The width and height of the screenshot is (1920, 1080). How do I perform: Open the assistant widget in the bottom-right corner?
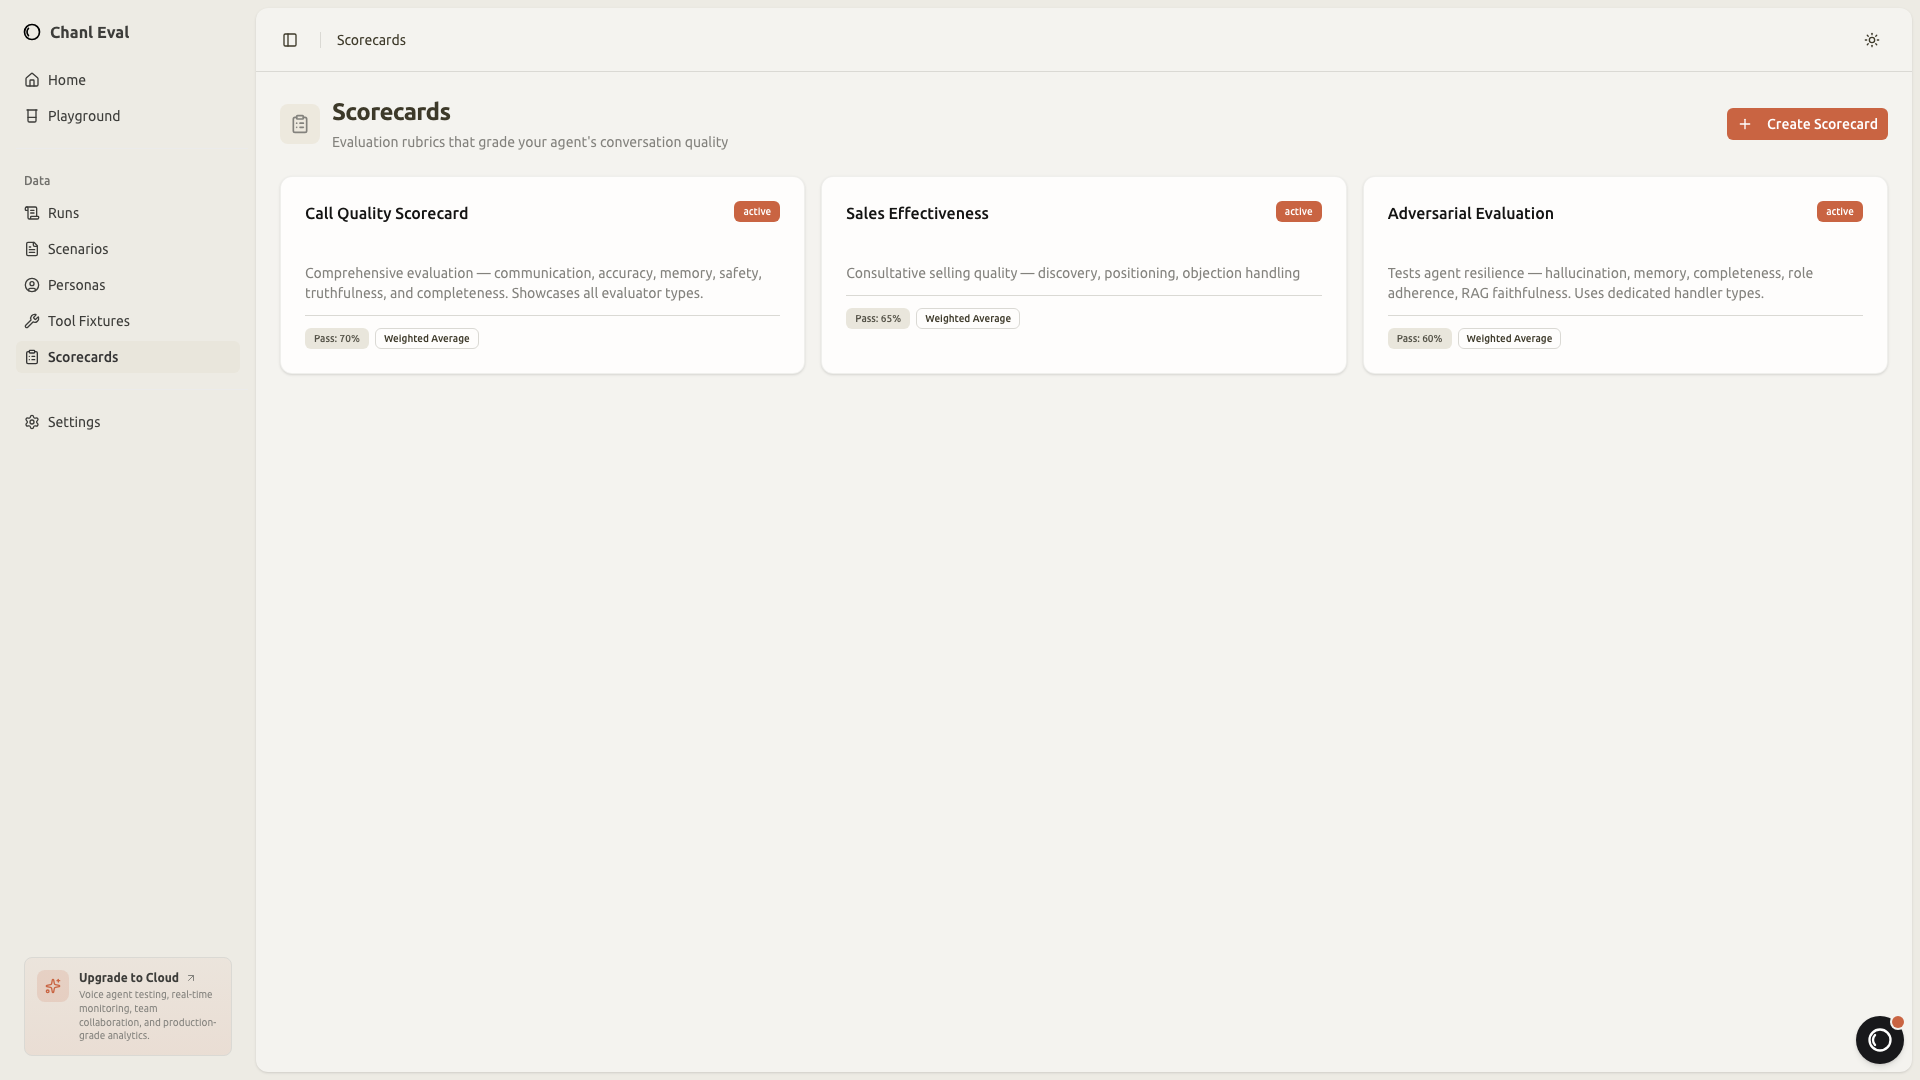tap(1880, 1040)
